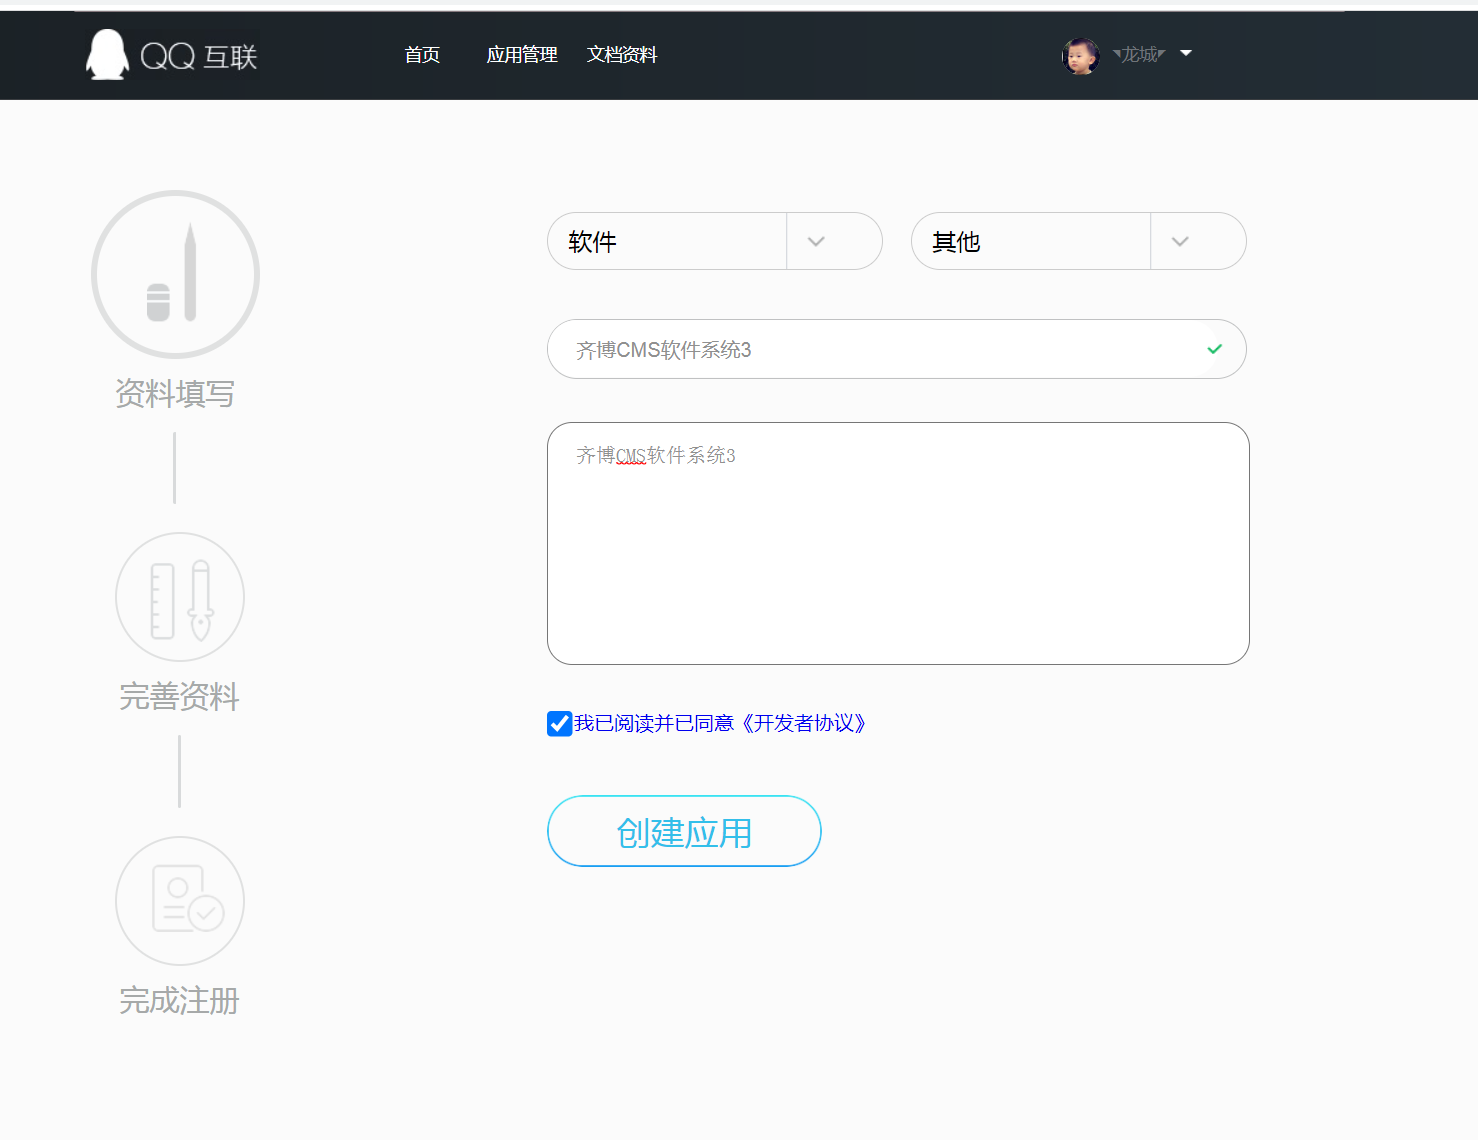Click the 资料填写 step circle icon
Screen dimensions: 1478x1140
click(x=175, y=274)
